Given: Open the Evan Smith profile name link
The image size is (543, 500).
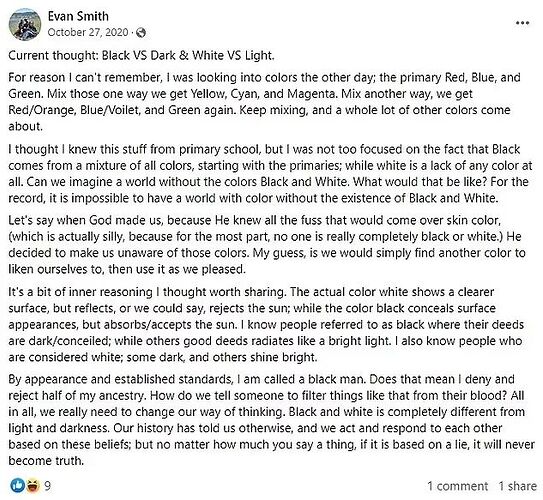Looking at the screenshot, I should 78,16.
